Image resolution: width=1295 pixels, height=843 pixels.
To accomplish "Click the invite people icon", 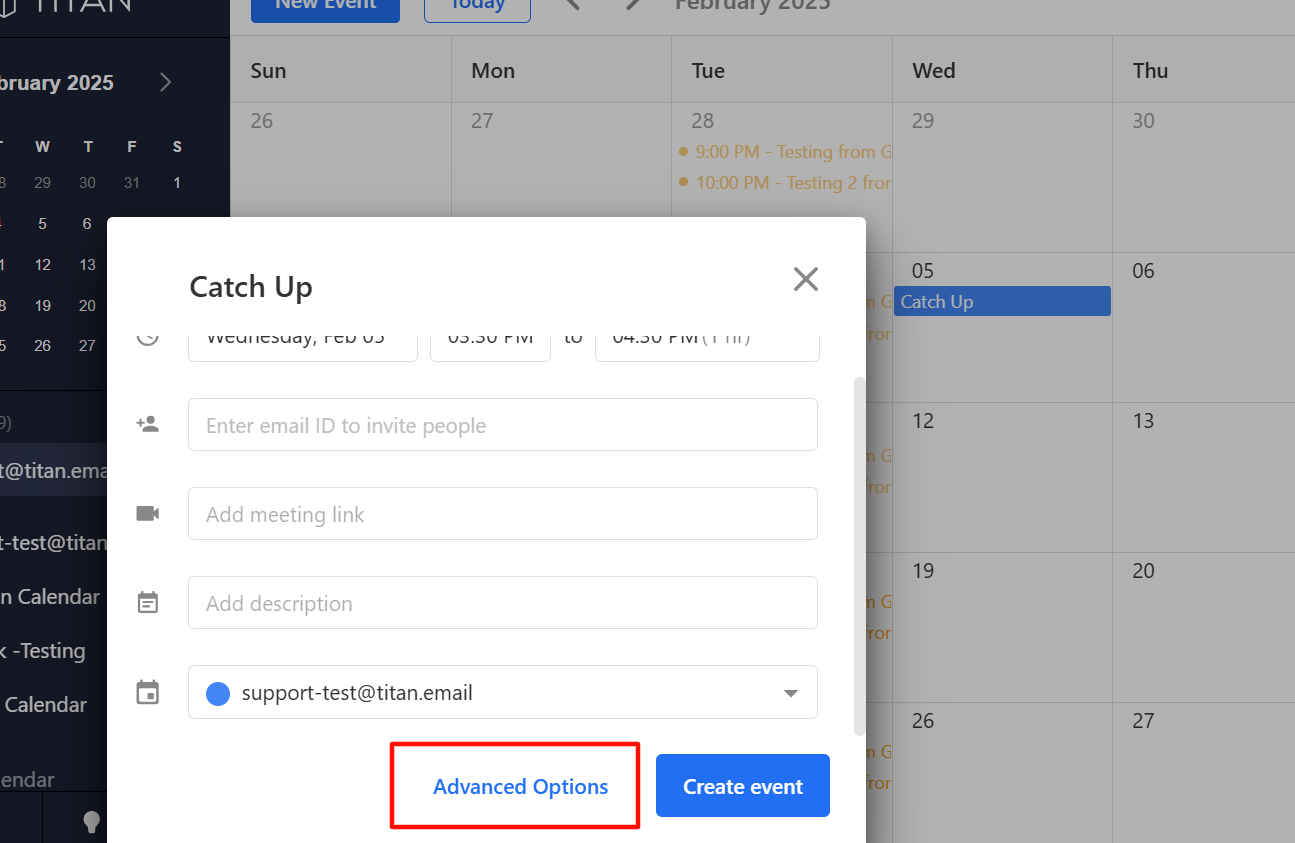I will pyautogui.click(x=148, y=424).
